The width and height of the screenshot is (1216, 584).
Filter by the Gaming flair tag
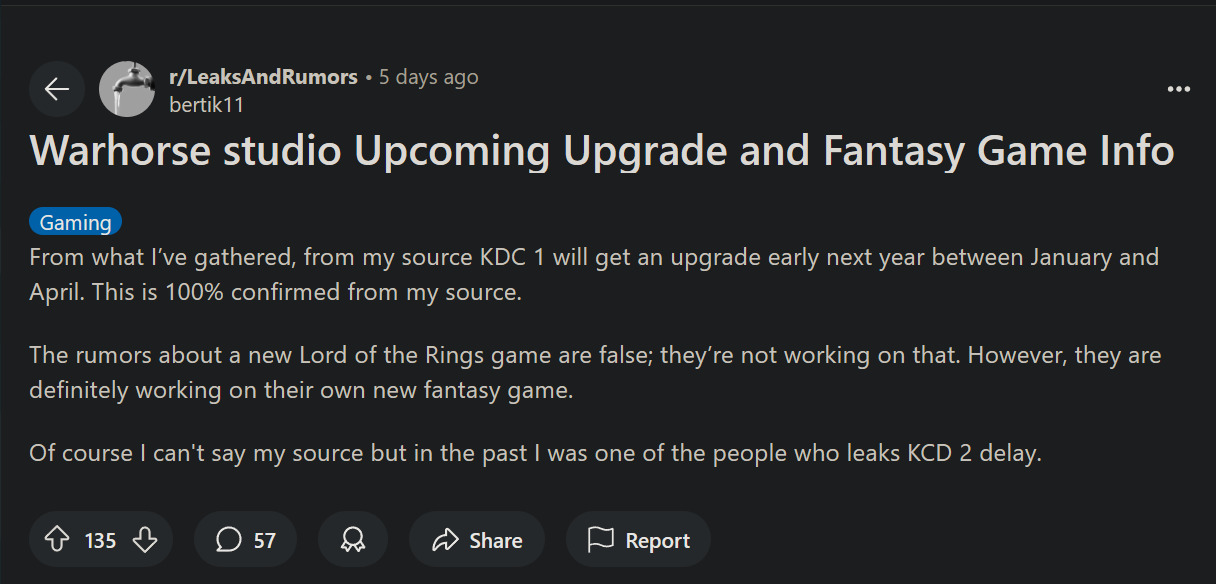click(76, 222)
